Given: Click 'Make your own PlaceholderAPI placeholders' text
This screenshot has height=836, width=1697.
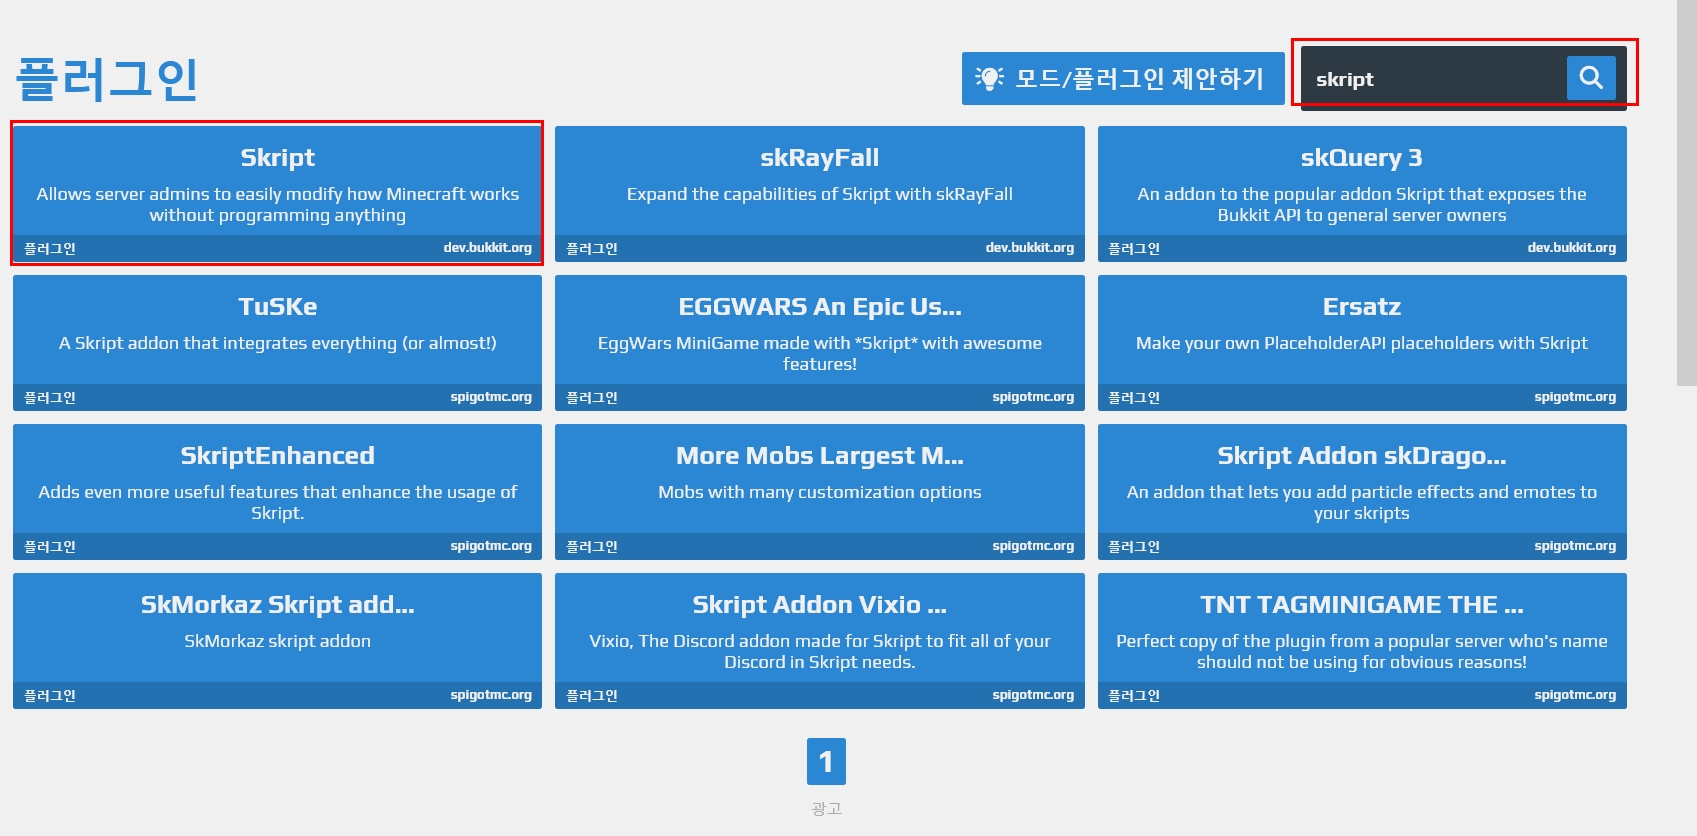Looking at the screenshot, I should coord(1362,343).
